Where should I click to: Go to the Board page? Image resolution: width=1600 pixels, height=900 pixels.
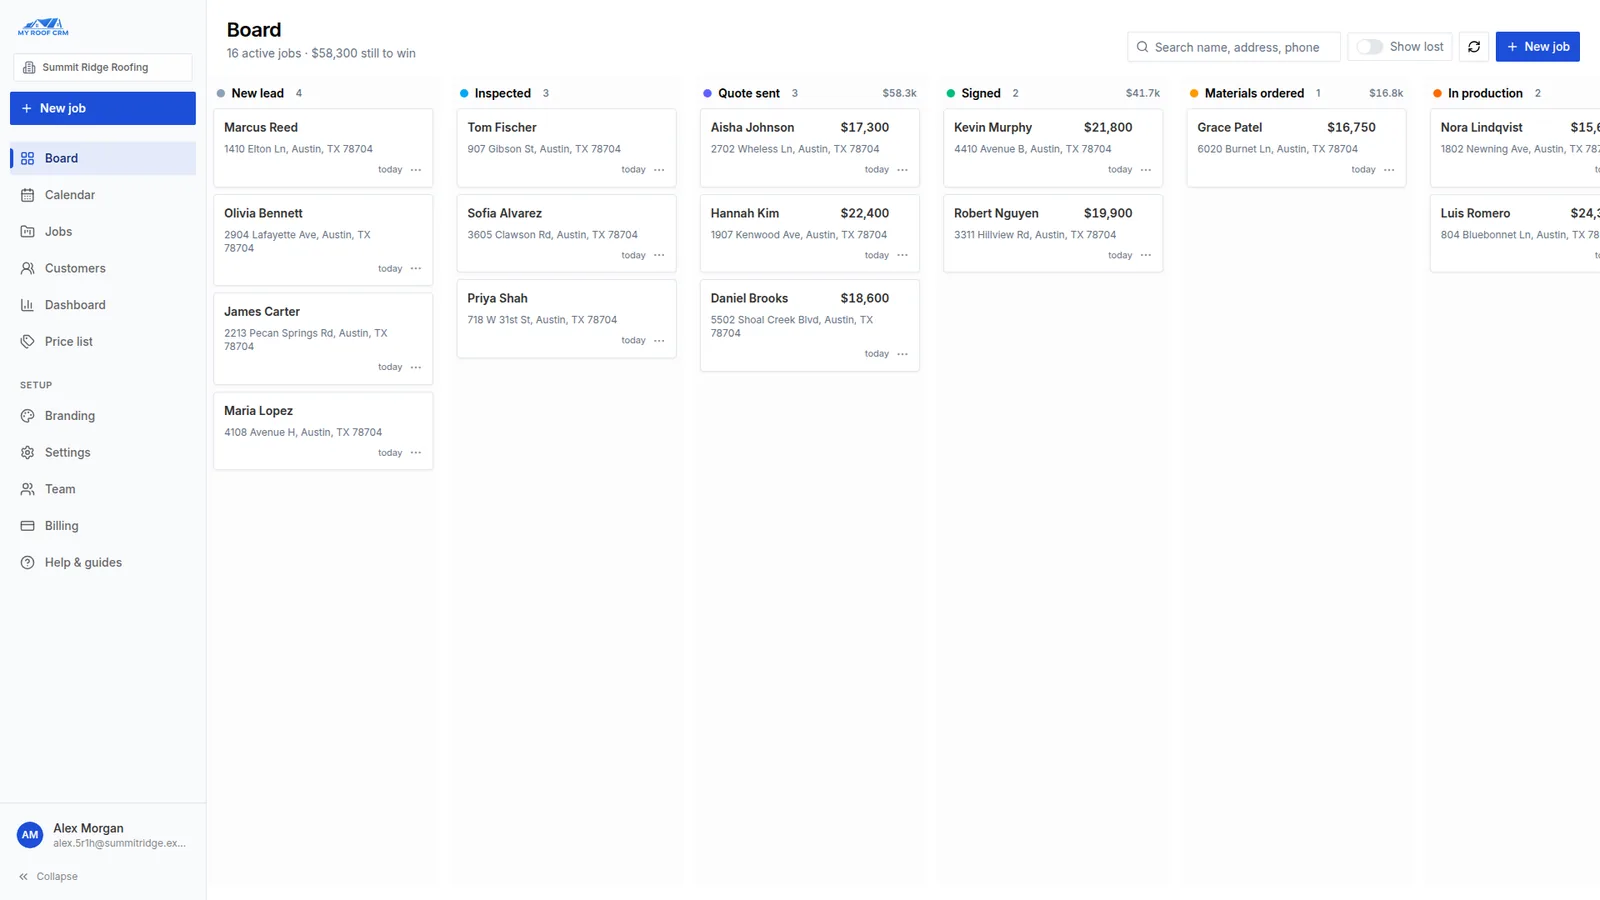[103, 158]
